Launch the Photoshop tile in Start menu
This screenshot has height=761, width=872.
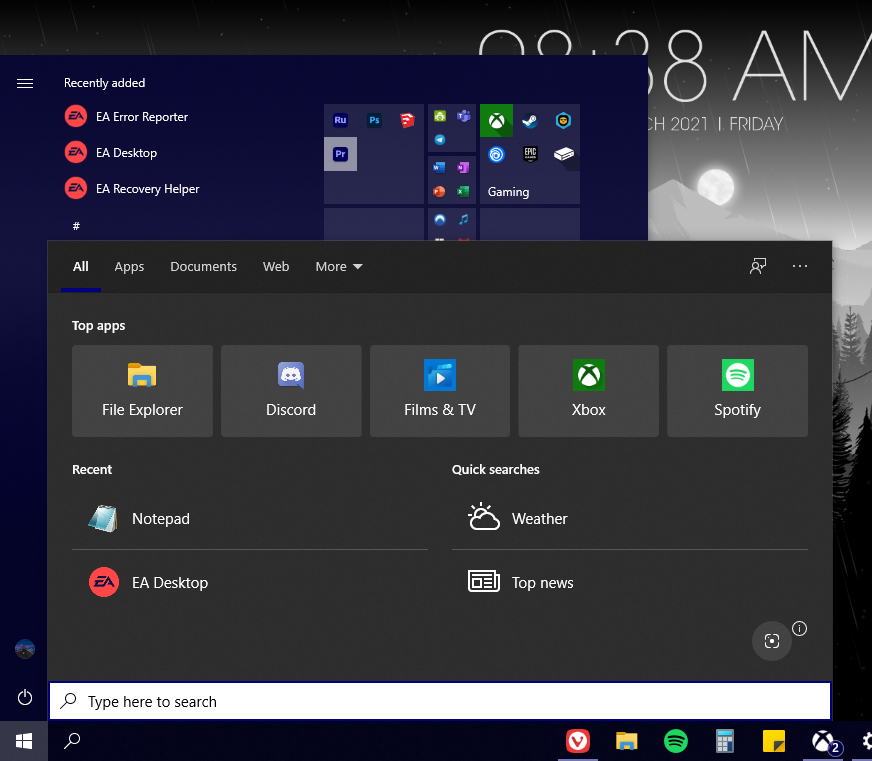click(374, 120)
